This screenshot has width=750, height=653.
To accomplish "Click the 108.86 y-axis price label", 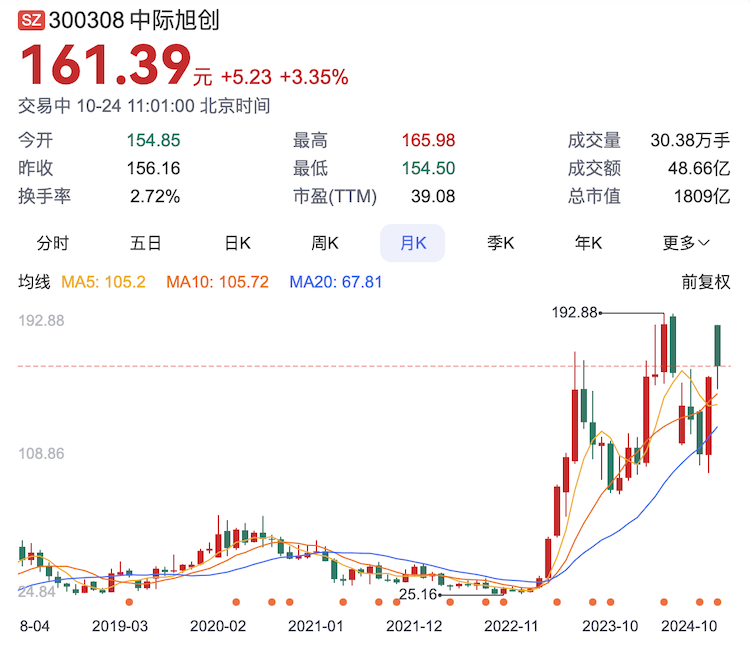I will coord(41,454).
